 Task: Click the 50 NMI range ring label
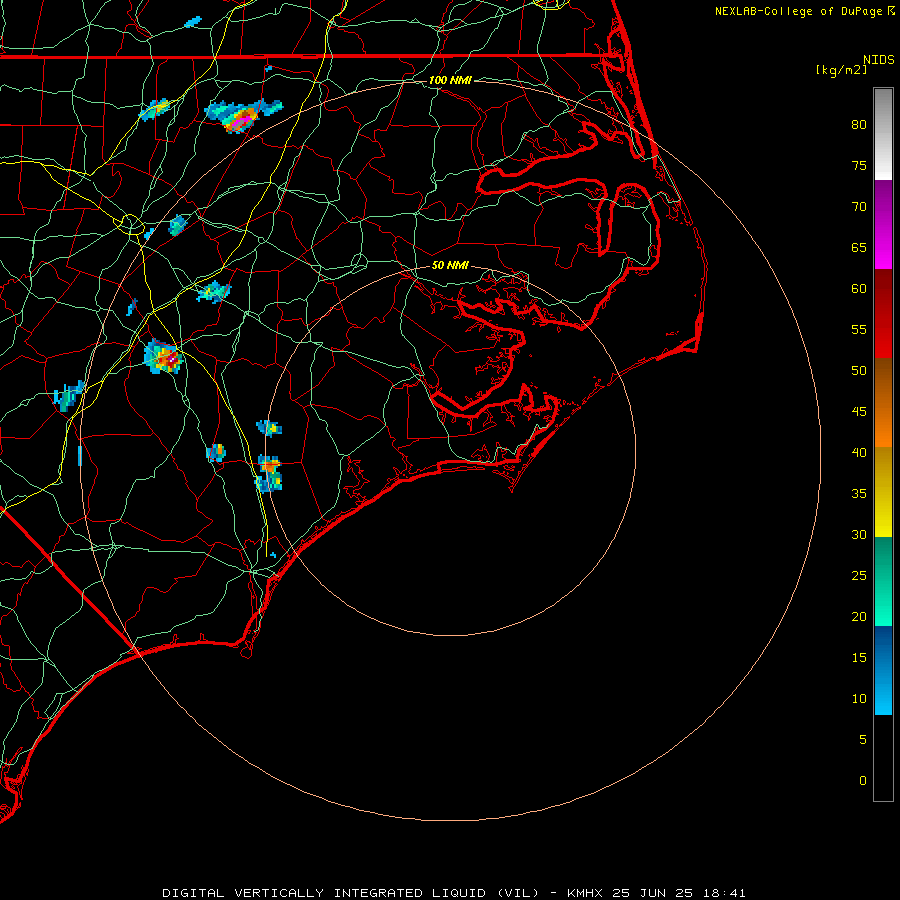[451, 265]
